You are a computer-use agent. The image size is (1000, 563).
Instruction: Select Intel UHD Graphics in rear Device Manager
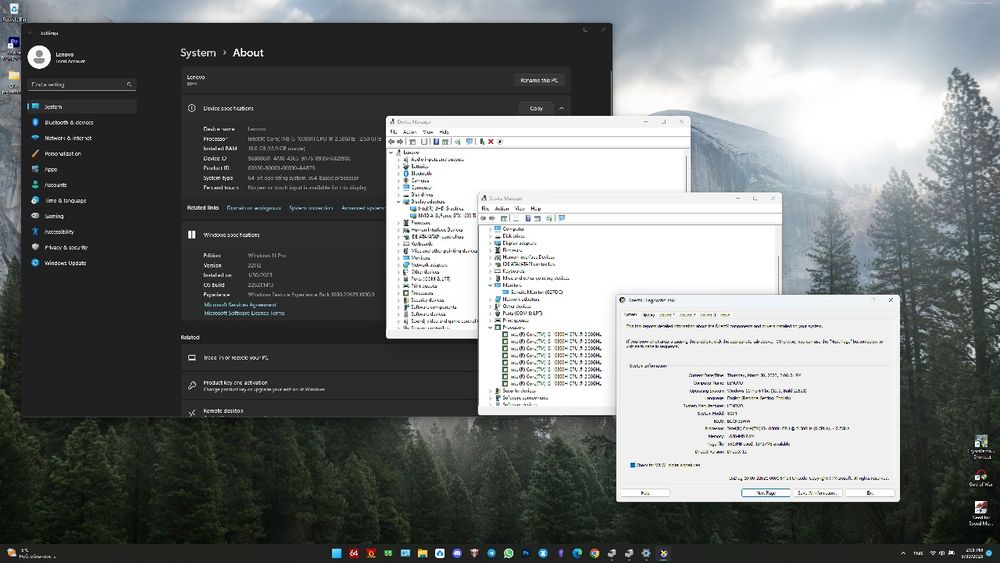[441, 208]
